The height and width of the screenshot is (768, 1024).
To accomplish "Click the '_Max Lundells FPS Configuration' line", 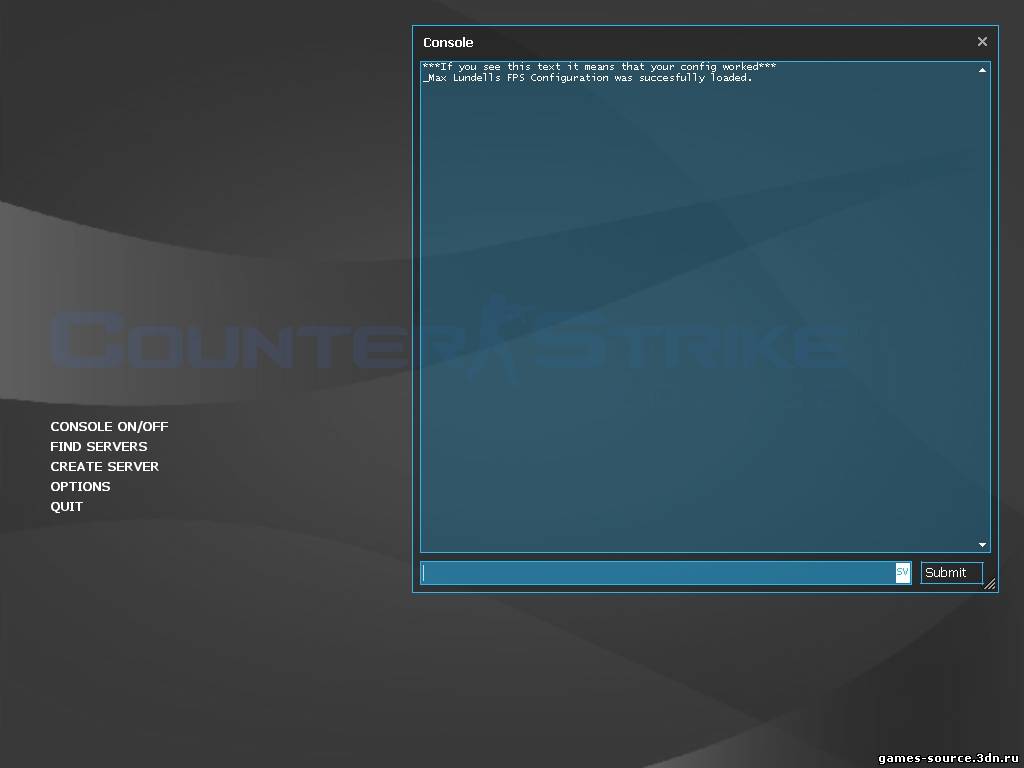I will click(587, 78).
